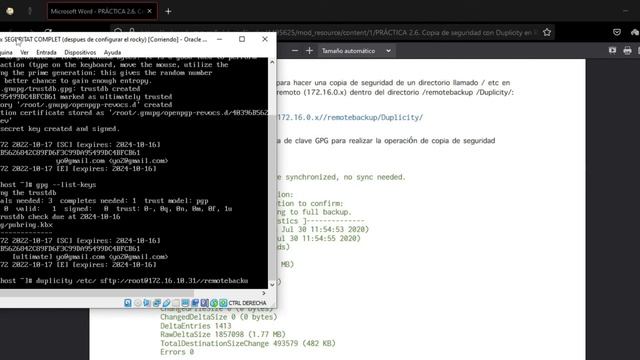Switch the PDF to presentation mode
The image size is (640, 360).
coord(612,51)
